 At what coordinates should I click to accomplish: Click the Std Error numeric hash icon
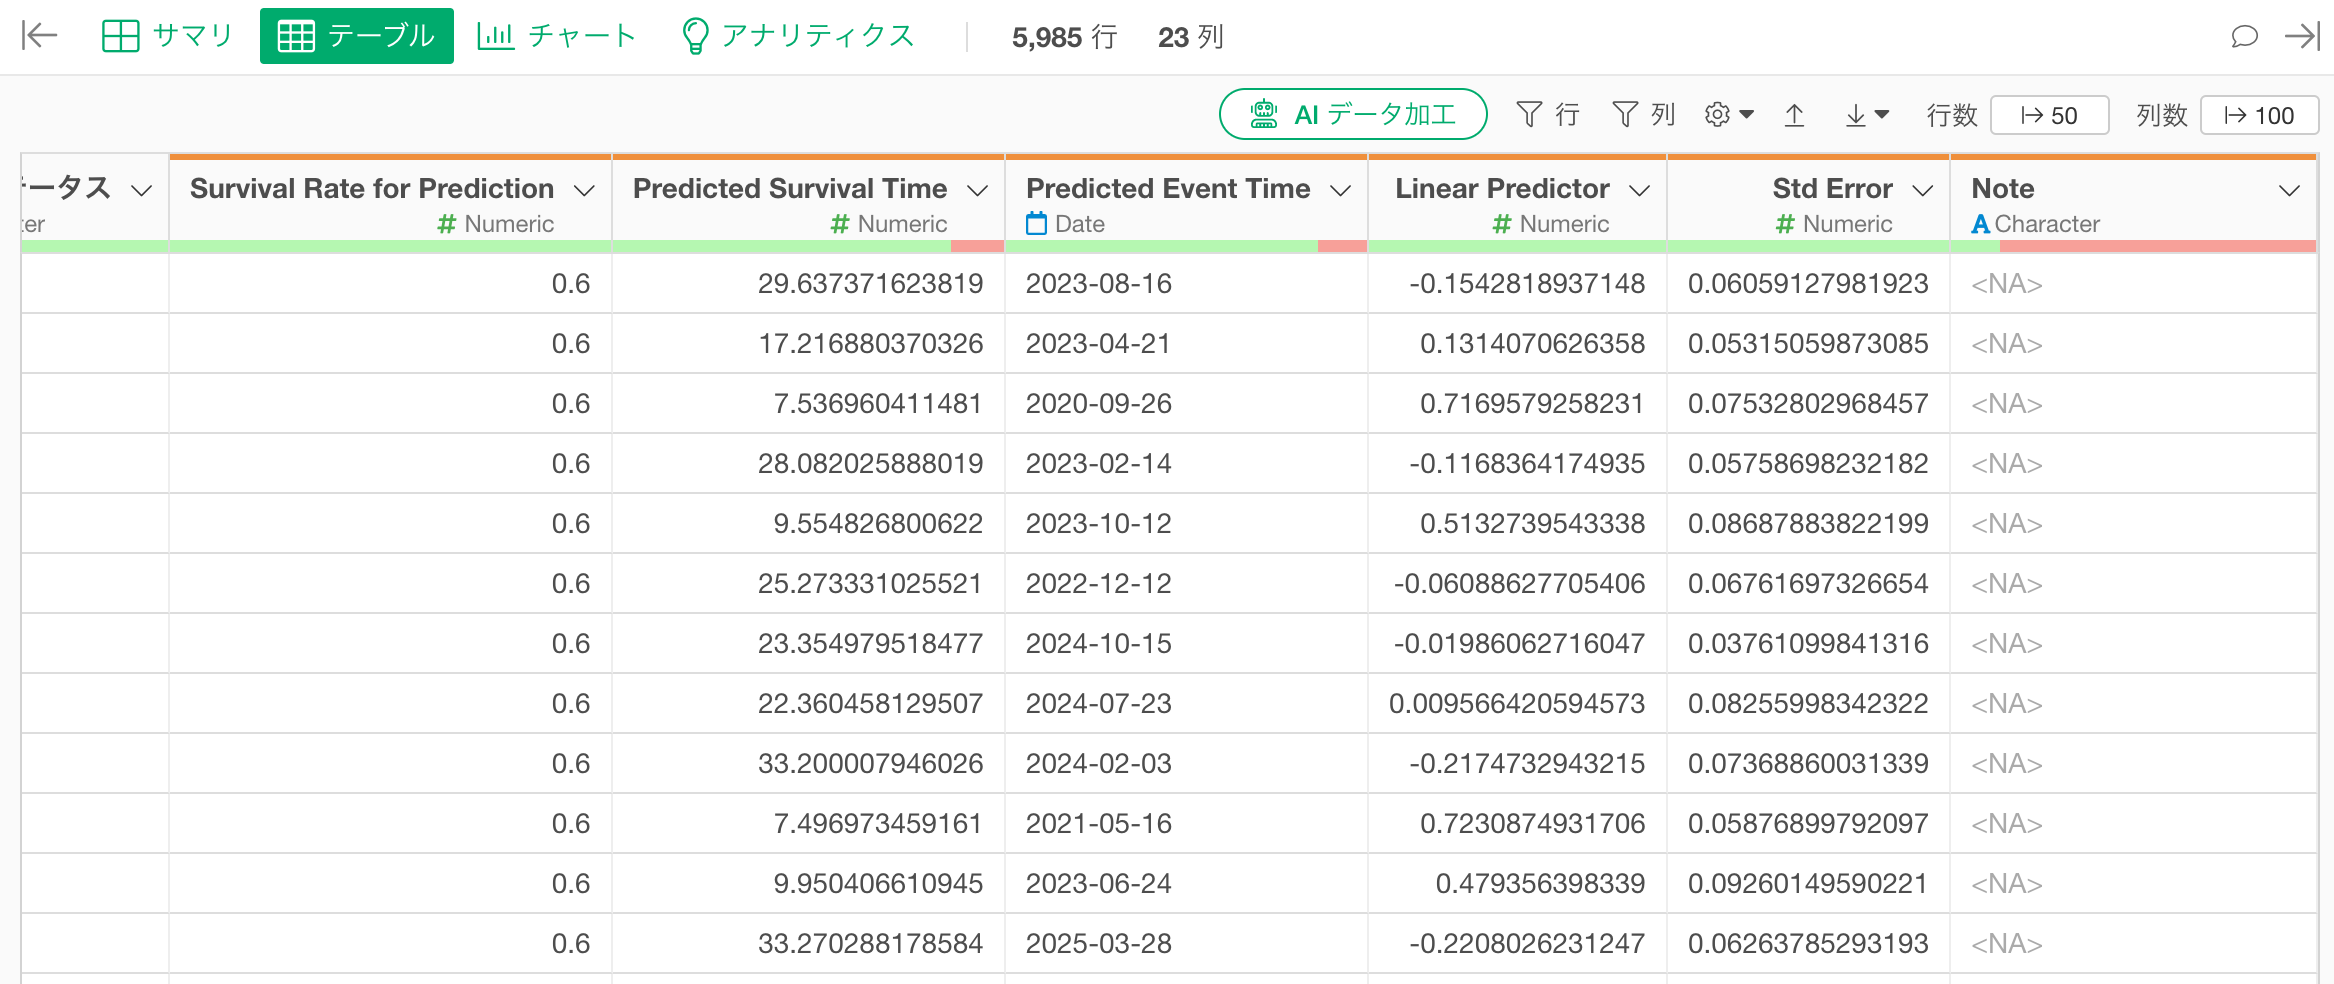(1785, 224)
